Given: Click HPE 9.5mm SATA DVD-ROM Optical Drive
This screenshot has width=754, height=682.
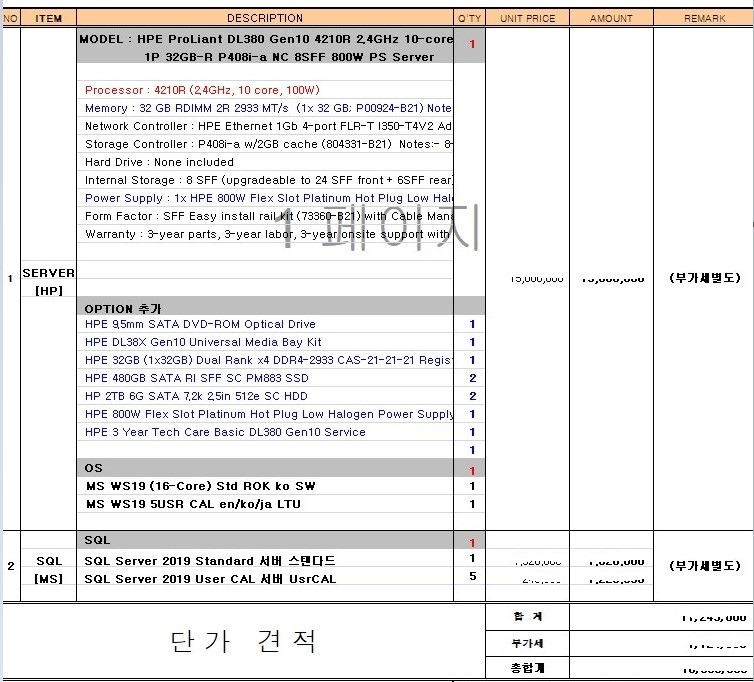Looking at the screenshot, I should [x=265, y=324].
